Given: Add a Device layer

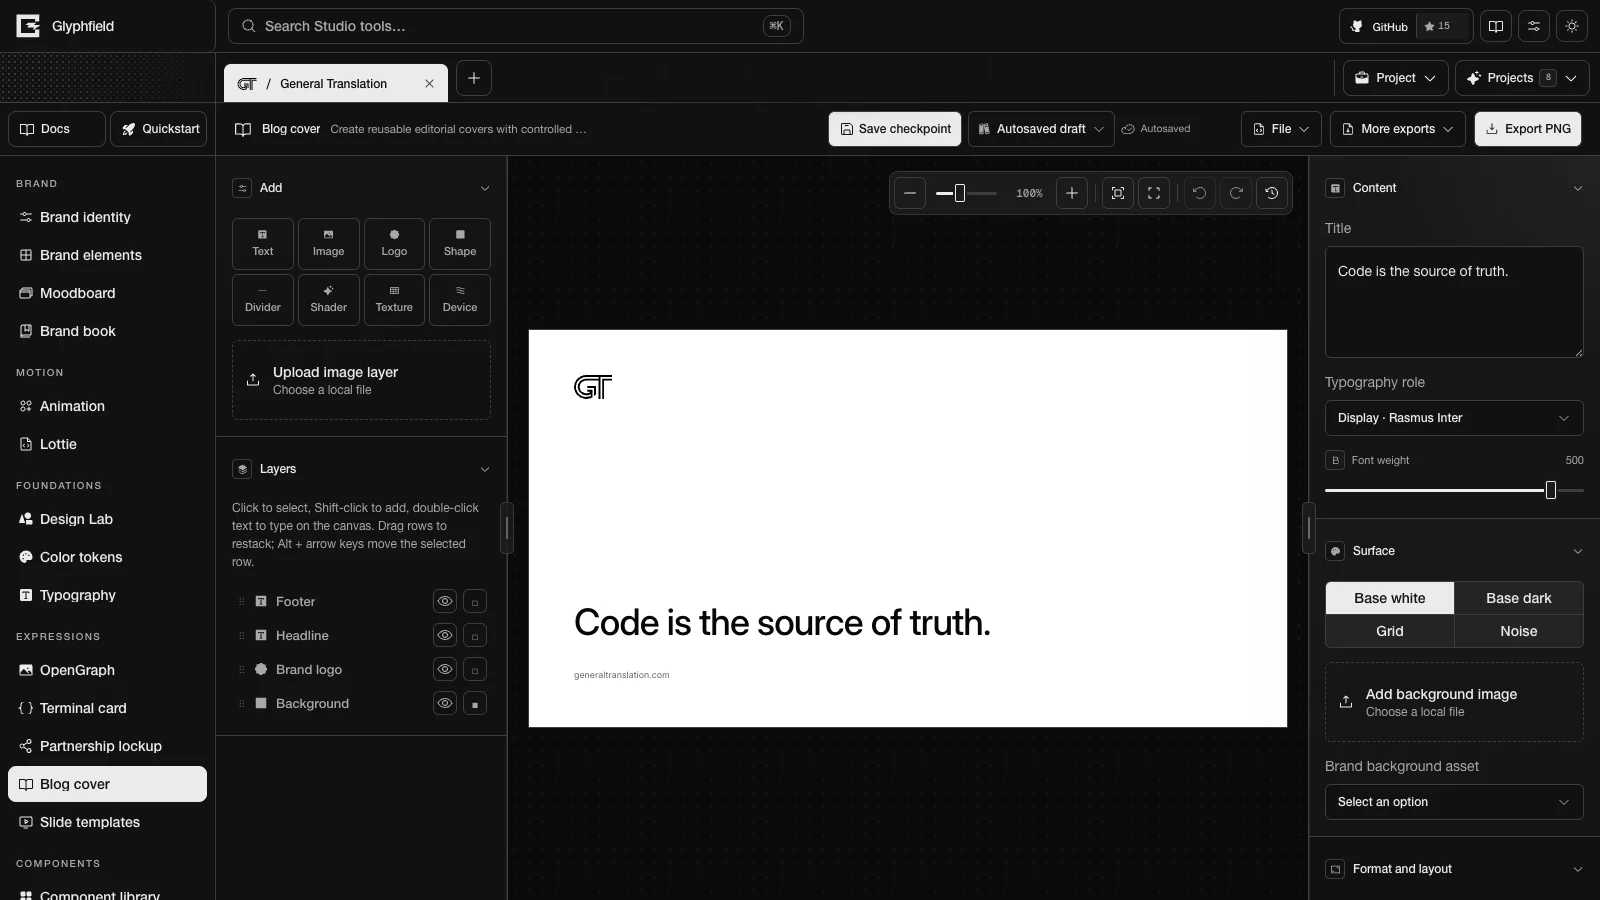Looking at the screenshot, I should pos(460,300).
